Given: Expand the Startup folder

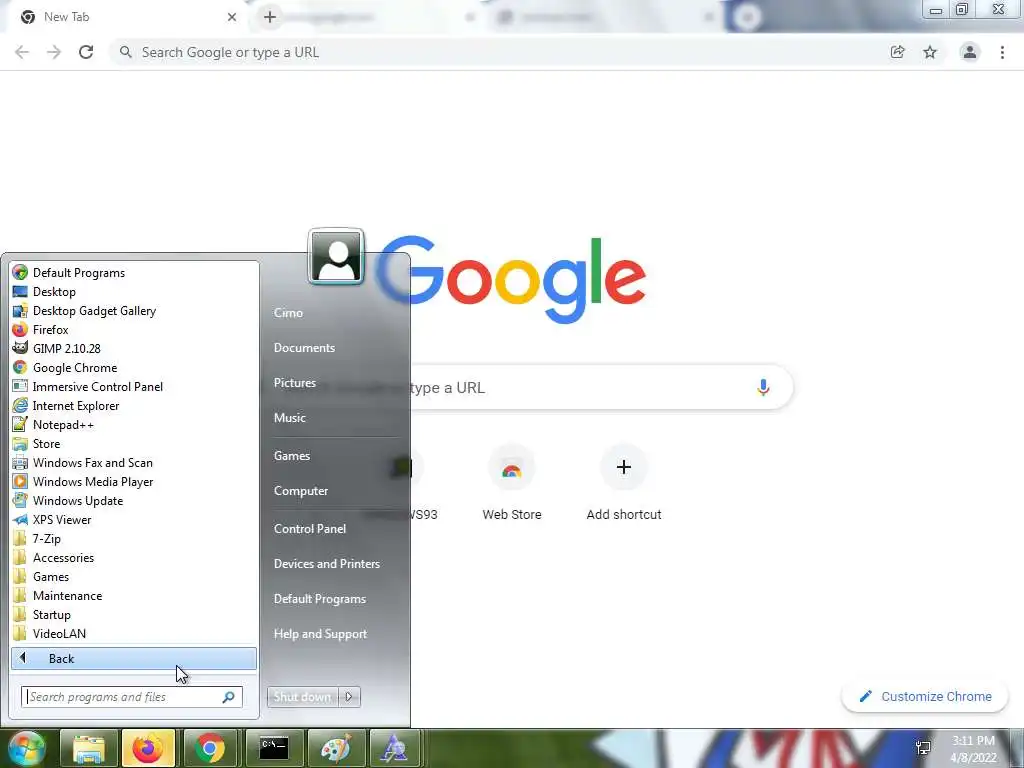Looking at the screenshot, I should pyautogui.click(x=134, y=615).
